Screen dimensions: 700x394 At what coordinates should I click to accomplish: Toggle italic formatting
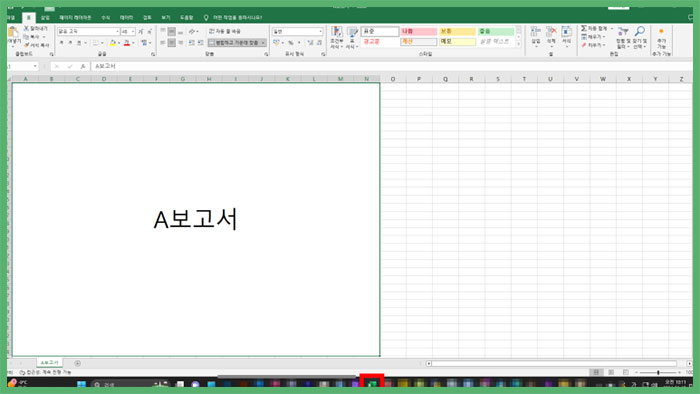[x=70, y=43]
